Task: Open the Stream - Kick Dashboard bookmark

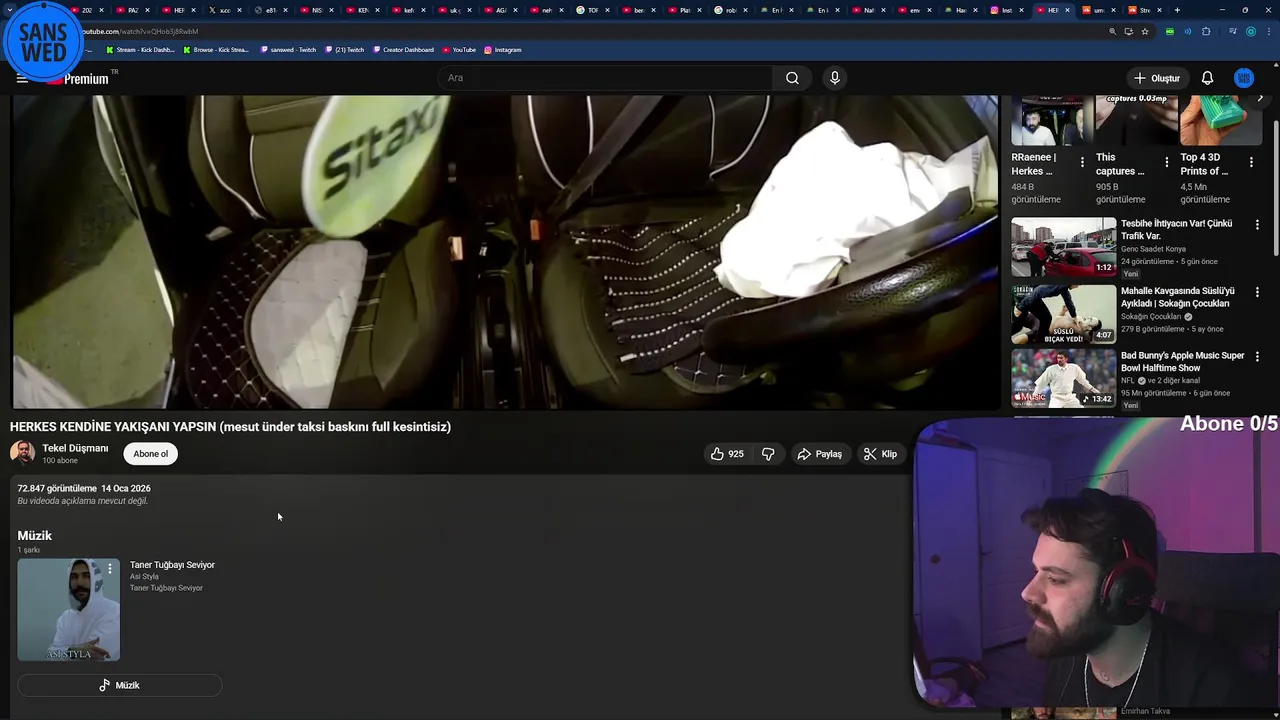Action: (x=140, y=49)
